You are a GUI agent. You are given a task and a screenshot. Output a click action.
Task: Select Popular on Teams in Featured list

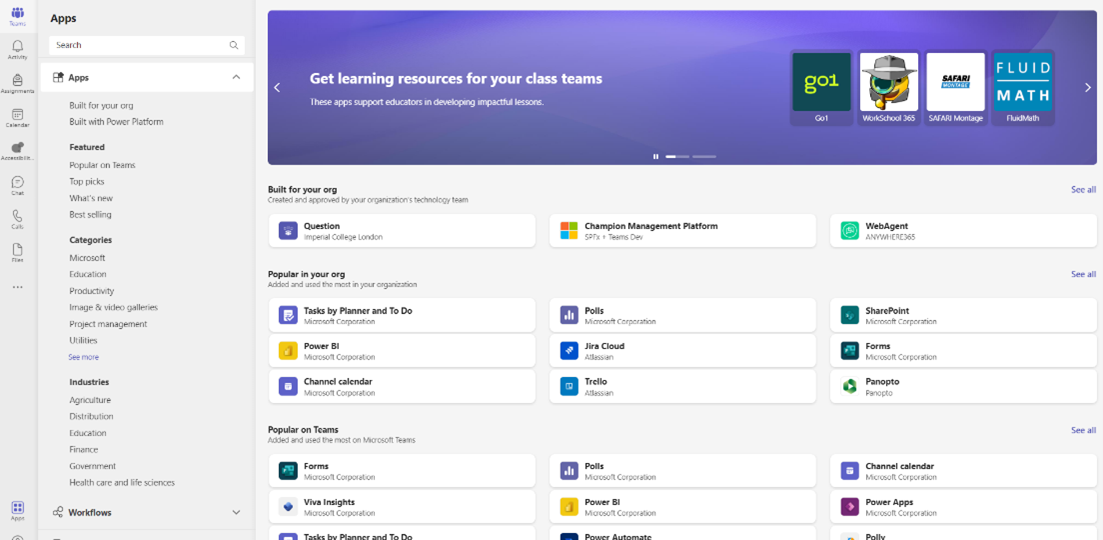(x=102, y=165)
